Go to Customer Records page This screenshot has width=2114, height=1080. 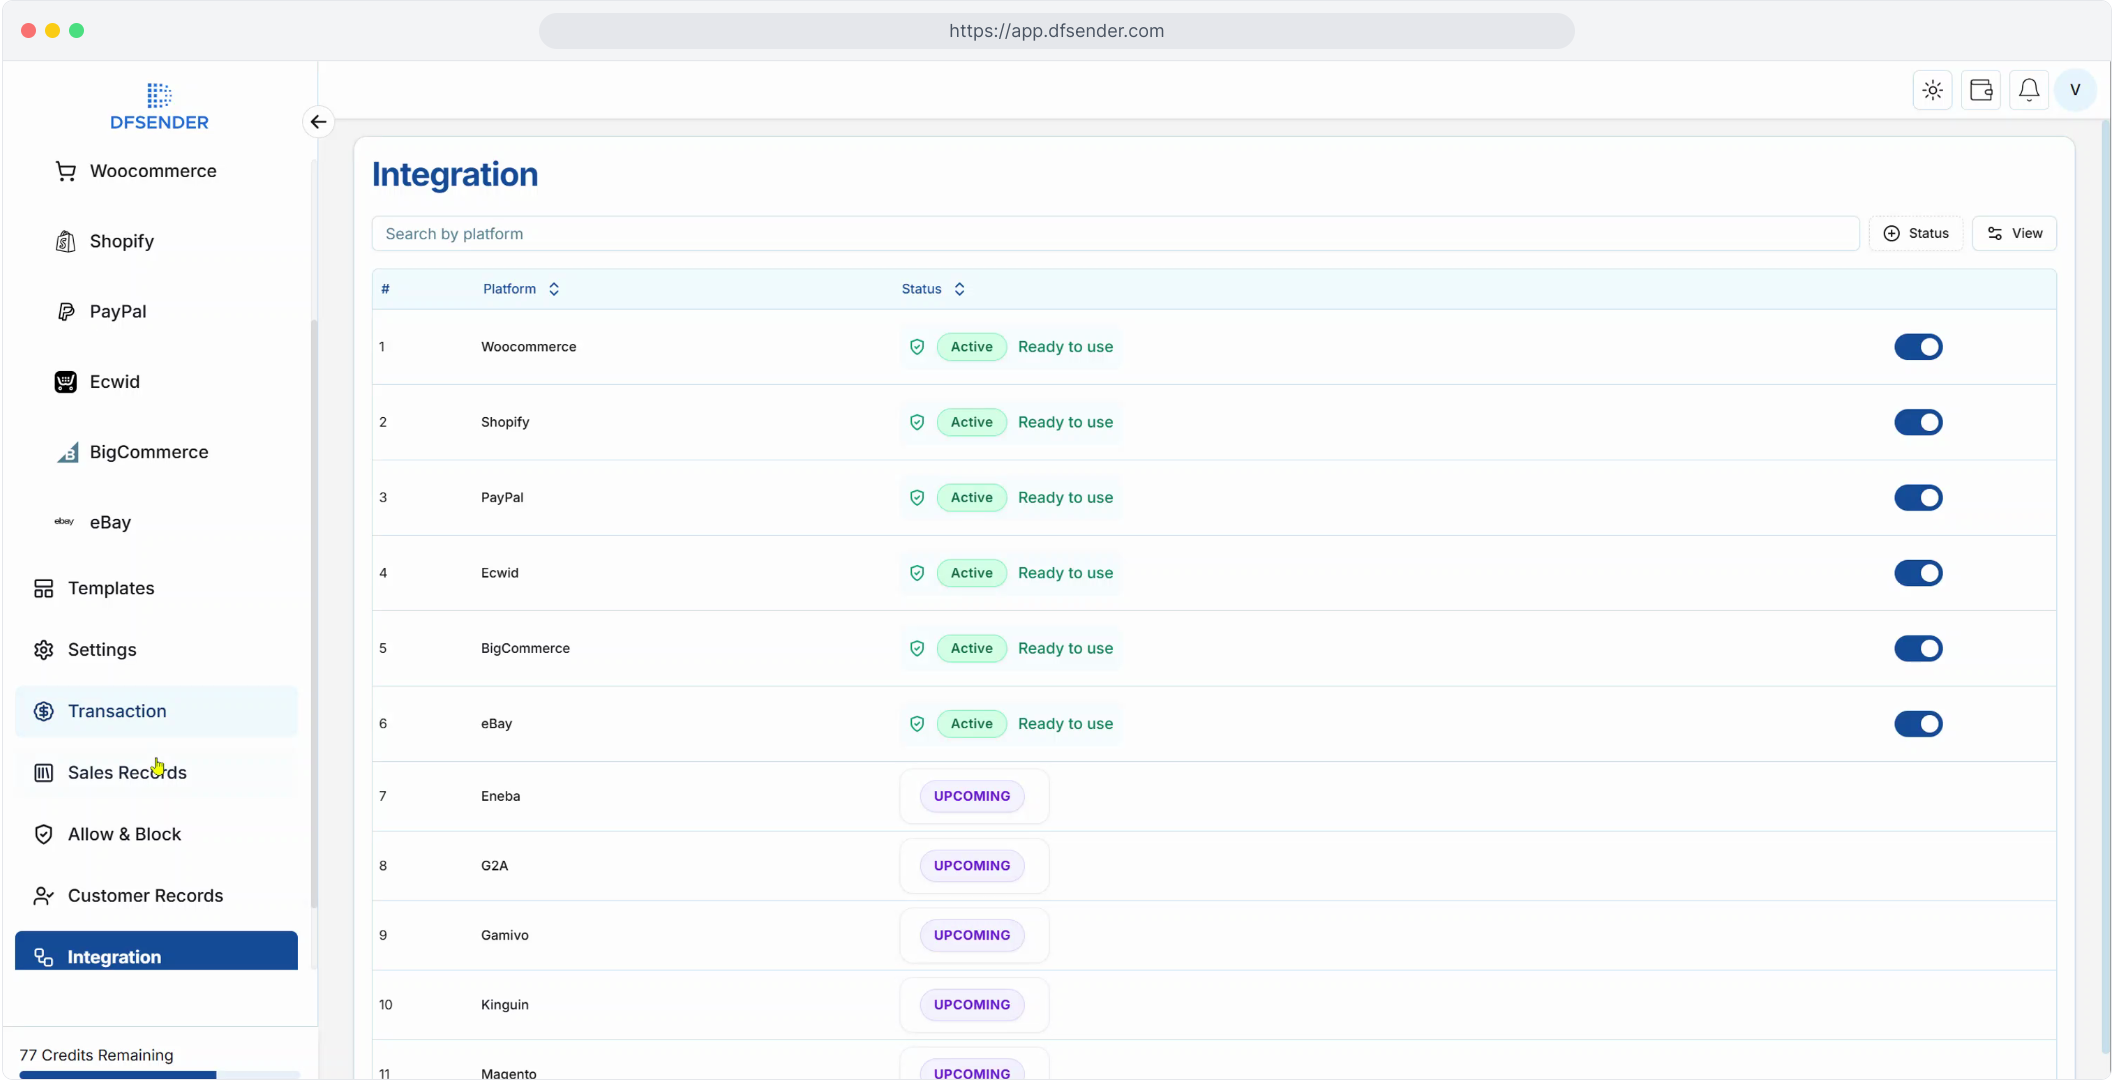(x=145, y=896)
